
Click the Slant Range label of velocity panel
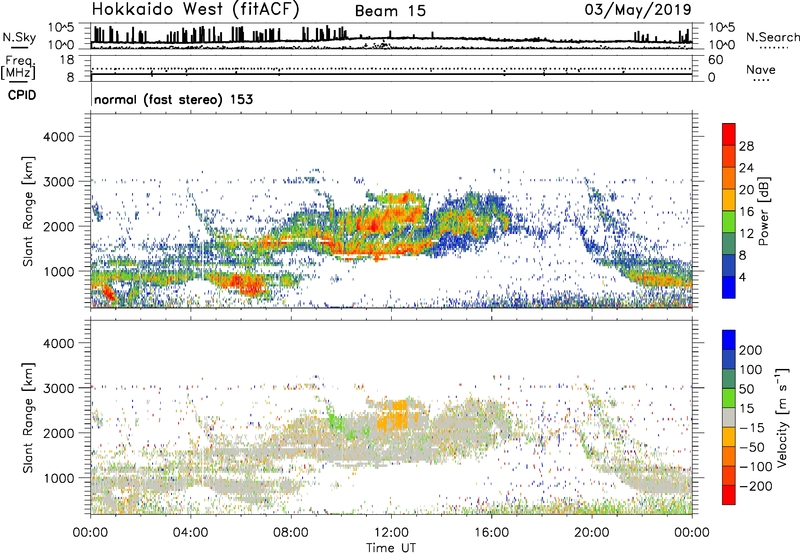click(28, 418)
